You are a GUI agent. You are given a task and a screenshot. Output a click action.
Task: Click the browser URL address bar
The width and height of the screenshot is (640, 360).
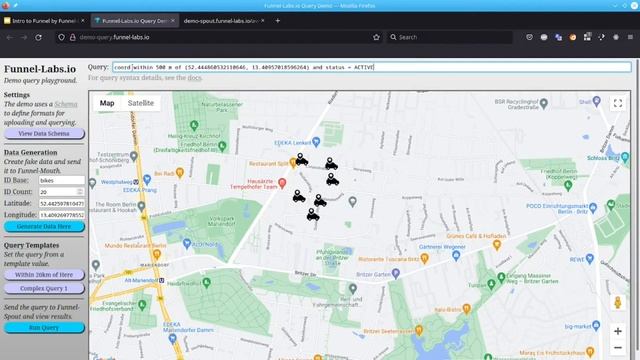(x=220, y=37)
